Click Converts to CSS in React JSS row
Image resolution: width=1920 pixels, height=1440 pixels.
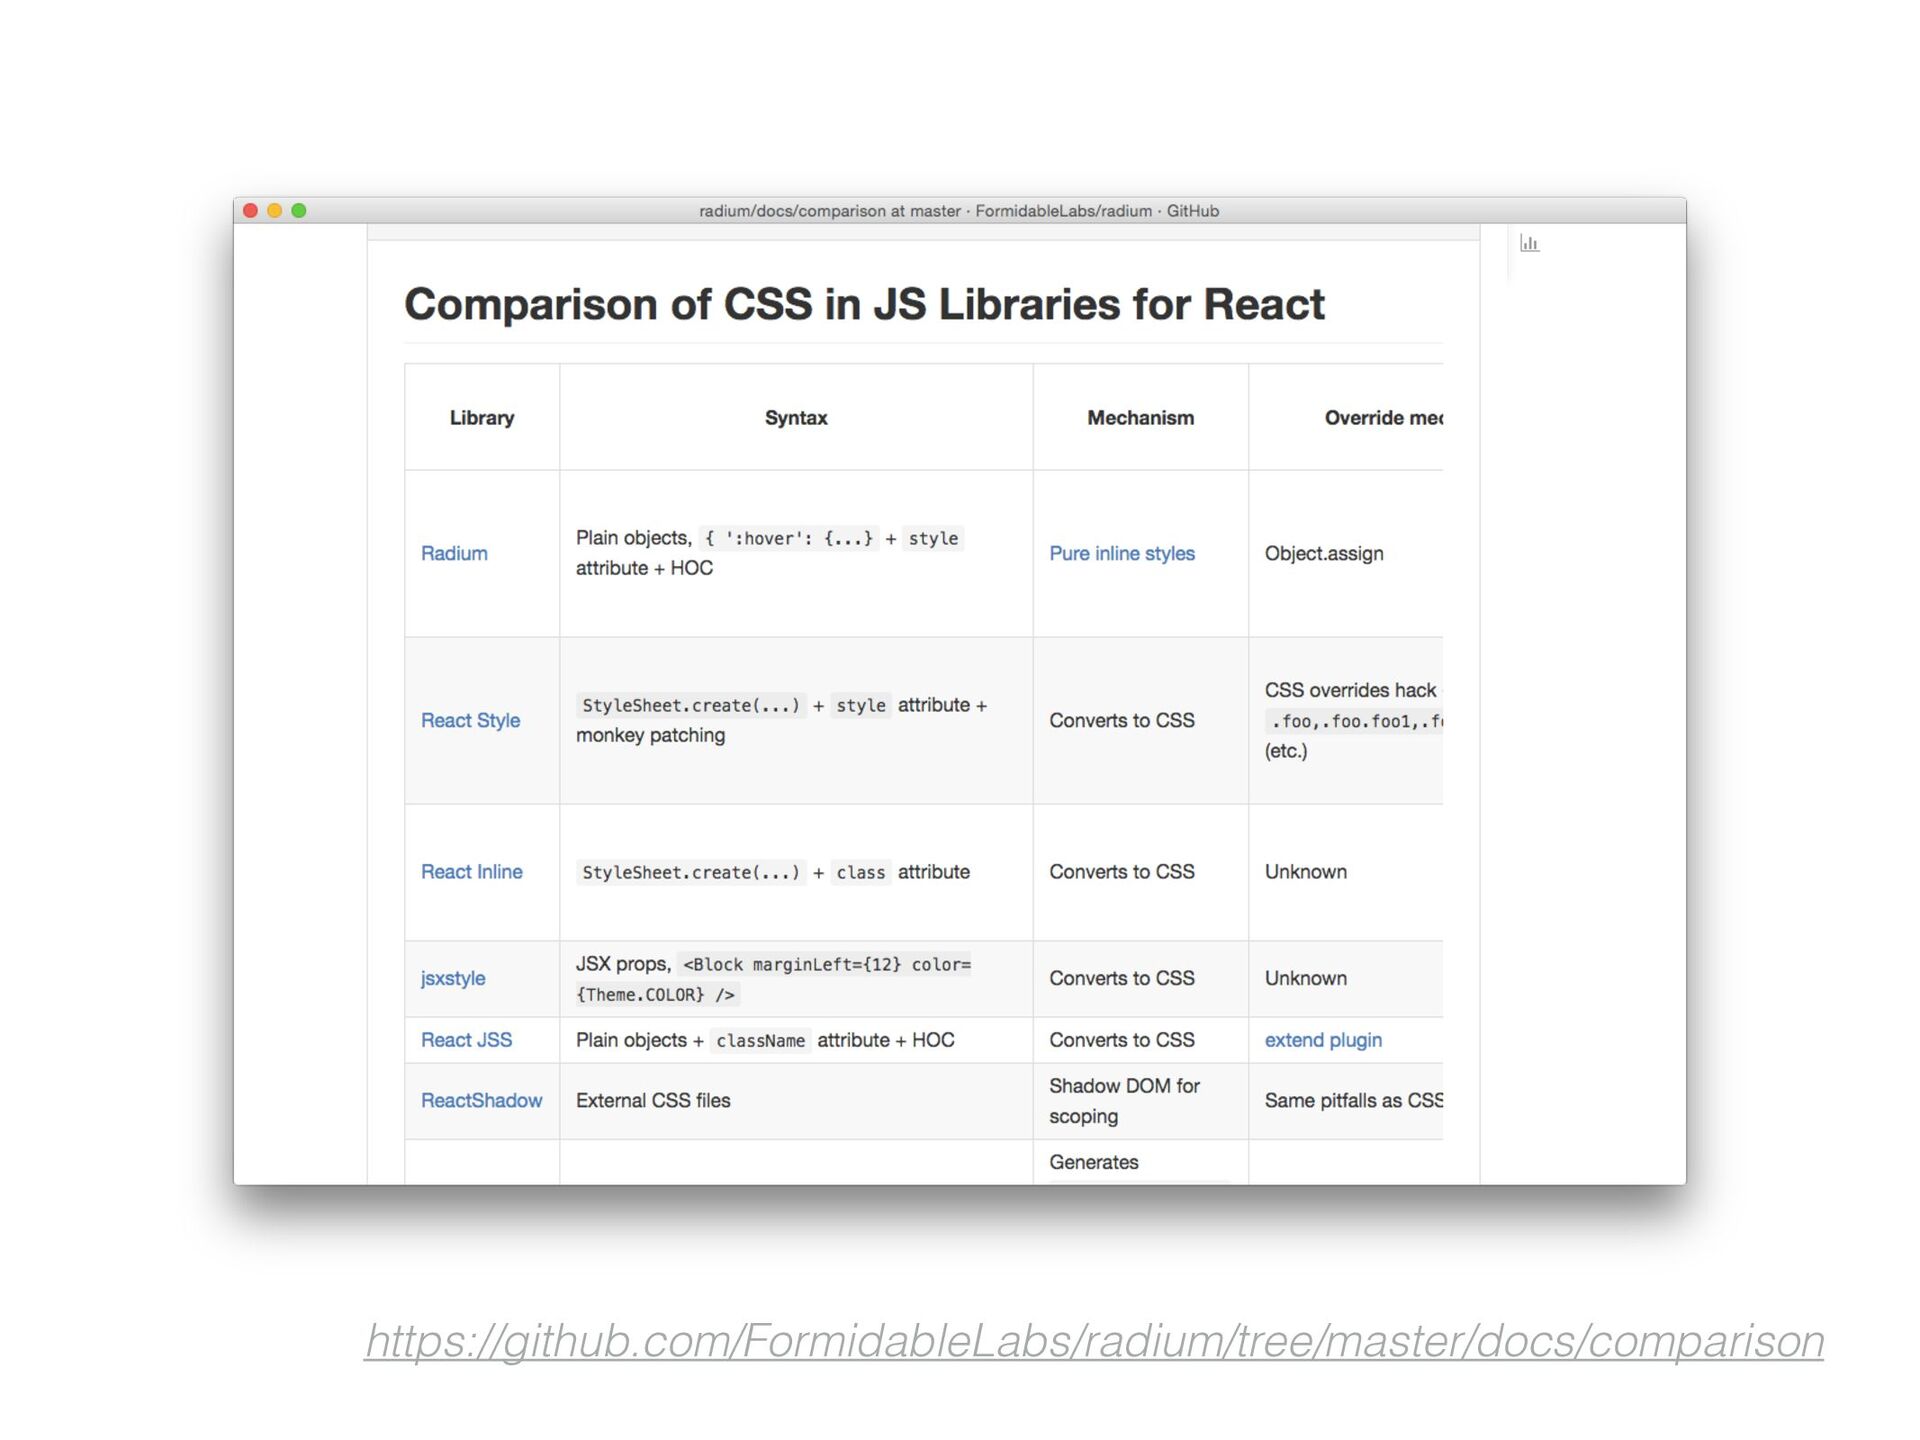click(x=1122, y=1040)
